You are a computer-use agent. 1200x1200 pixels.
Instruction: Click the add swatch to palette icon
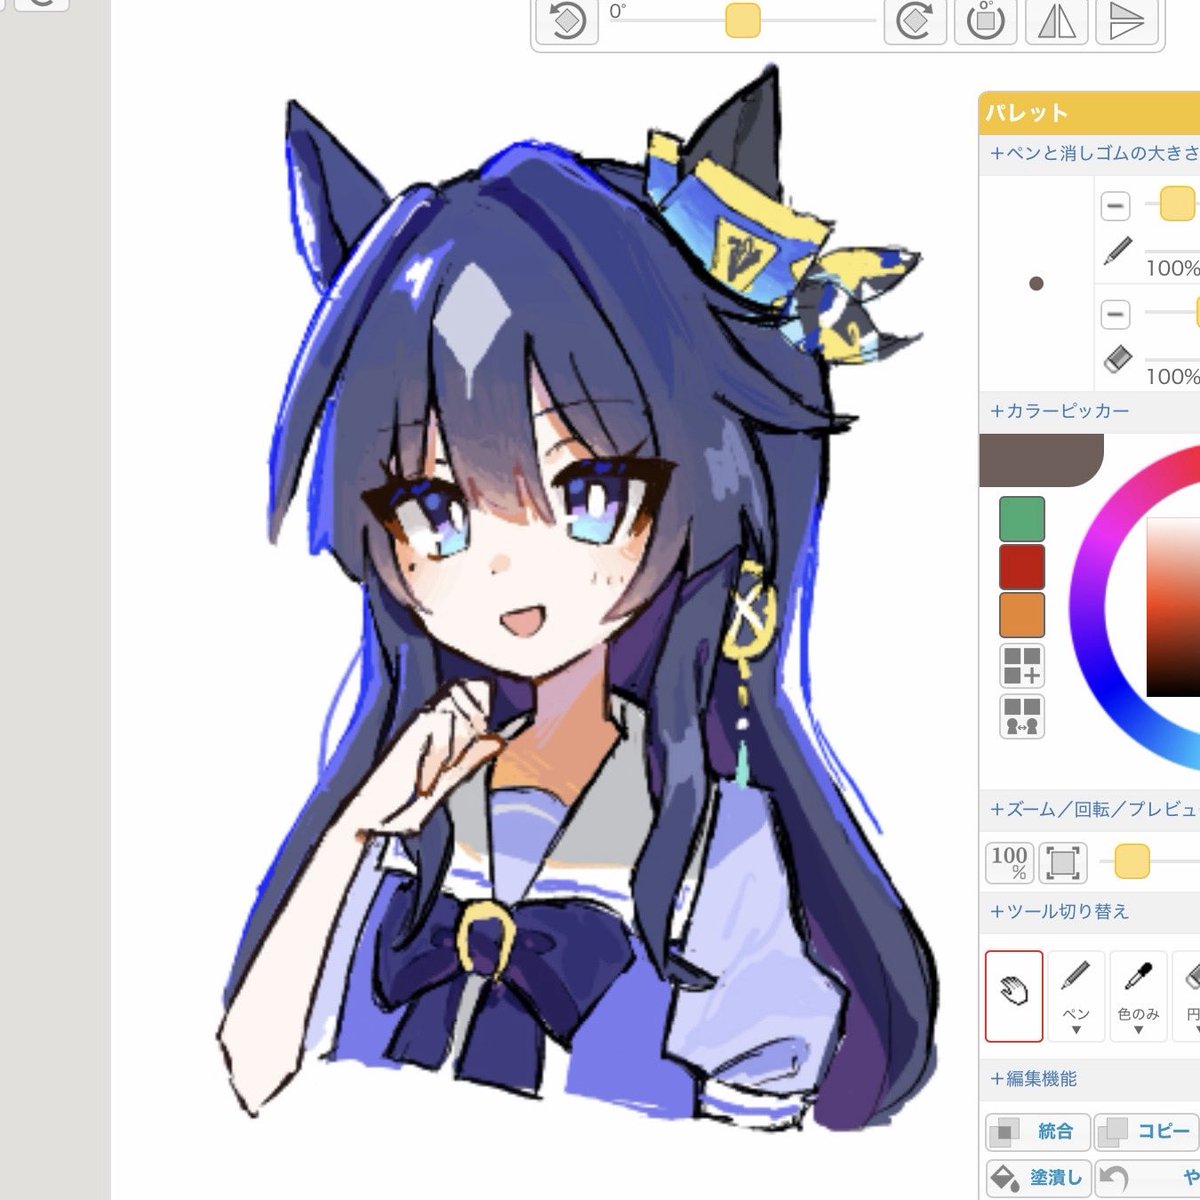coord(1022,666)
